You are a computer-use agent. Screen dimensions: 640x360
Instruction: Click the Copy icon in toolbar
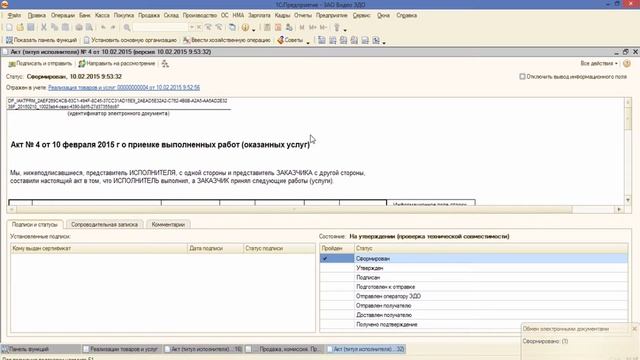(x=54, y=27)
